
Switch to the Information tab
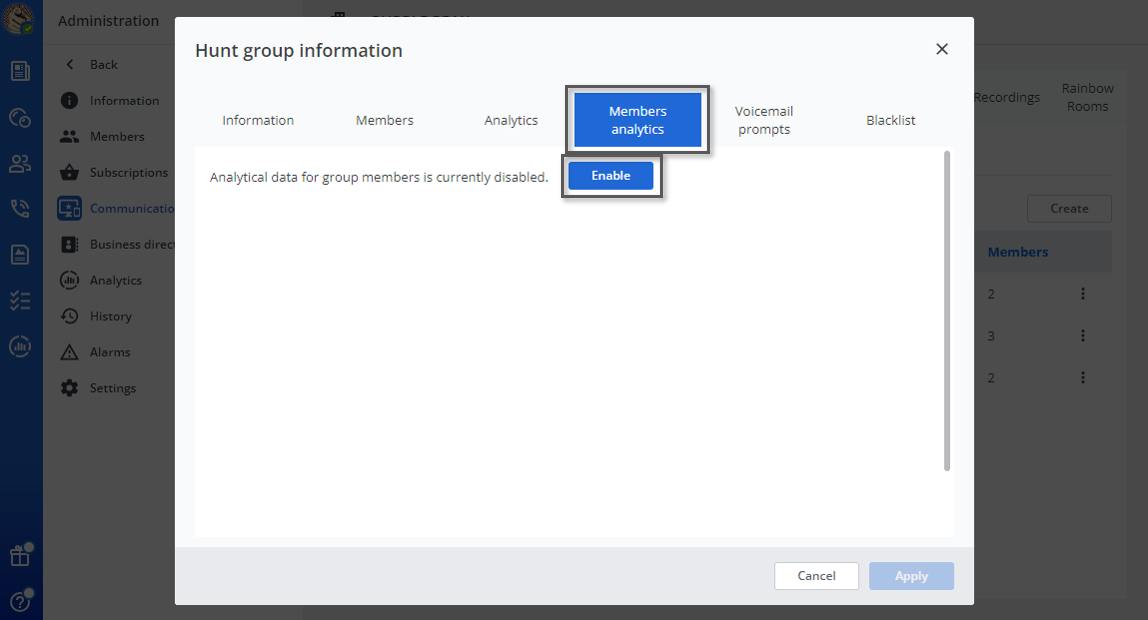pyautogui.click(x=258, y=120)
